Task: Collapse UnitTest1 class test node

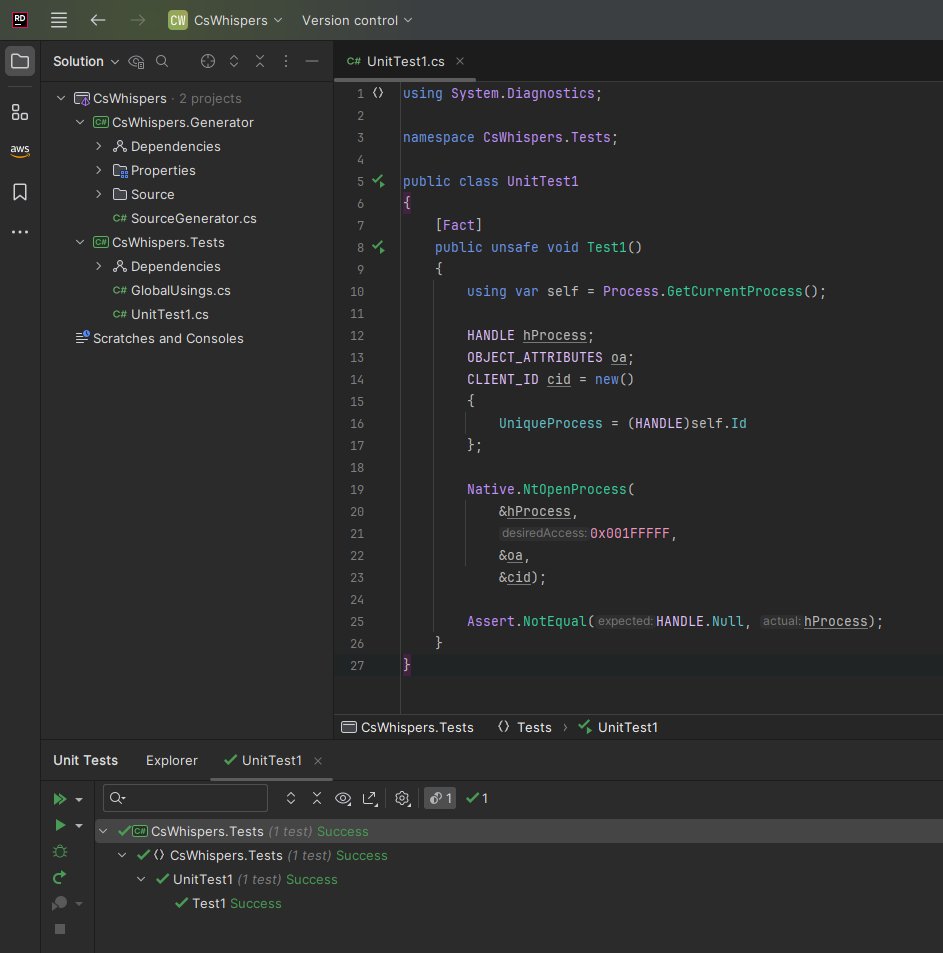Action: (141, 879)
